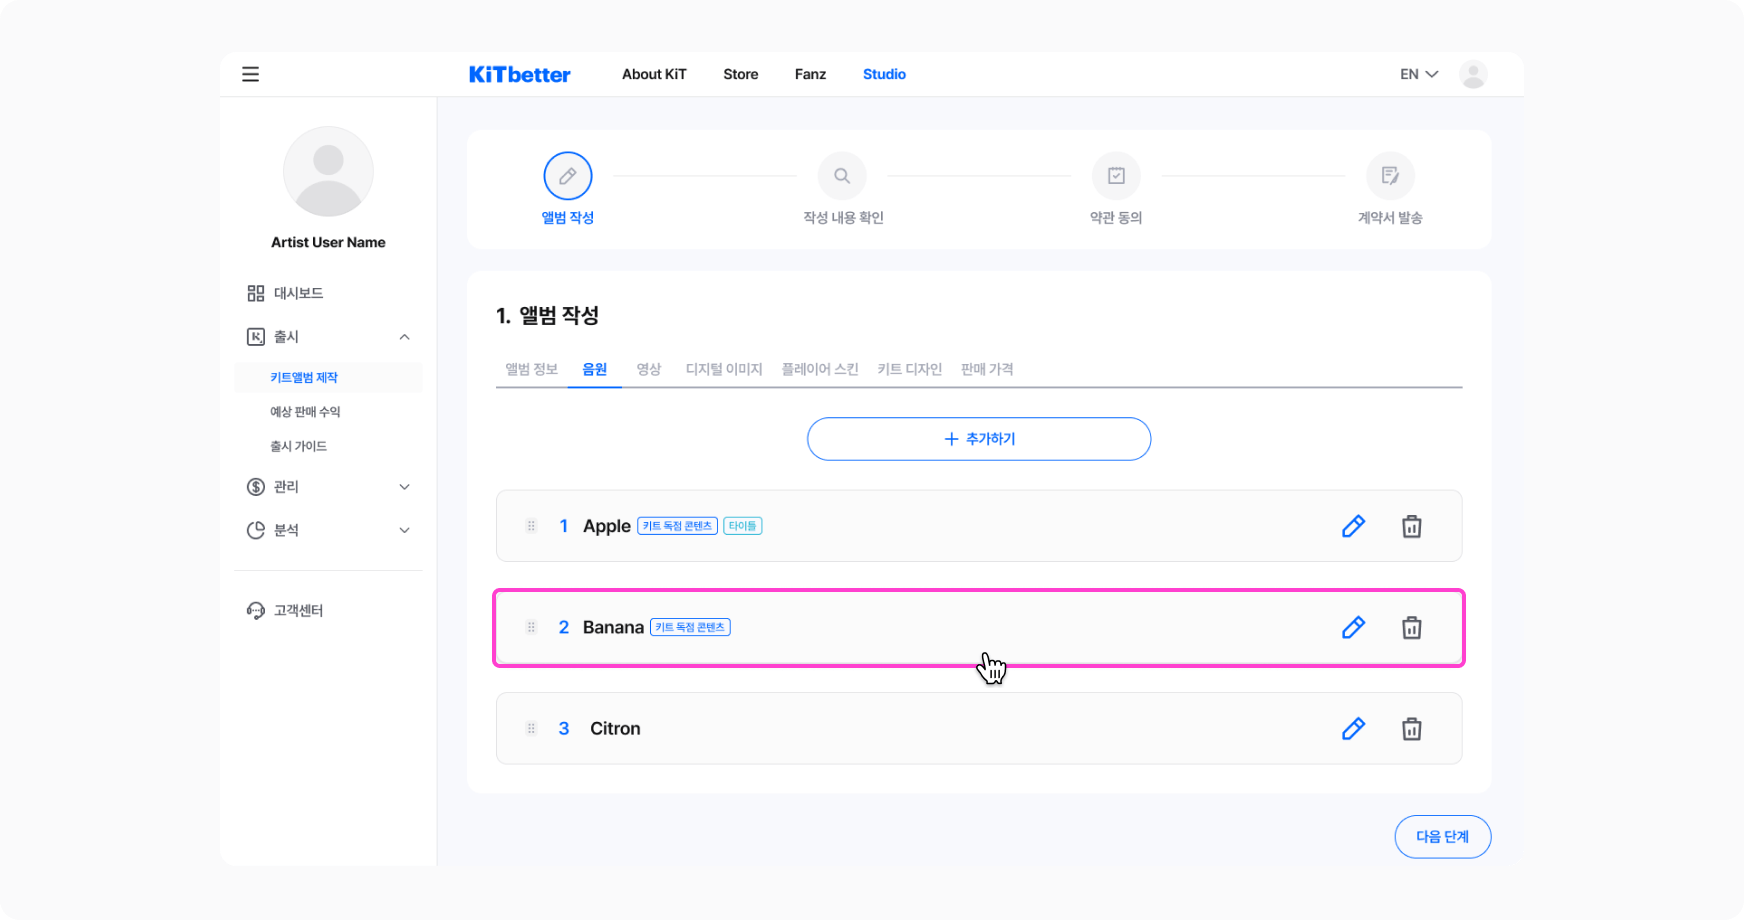Click the 추가하기 add button
Viewport: 1744px width, 920px height.
[x=978, y=439]
